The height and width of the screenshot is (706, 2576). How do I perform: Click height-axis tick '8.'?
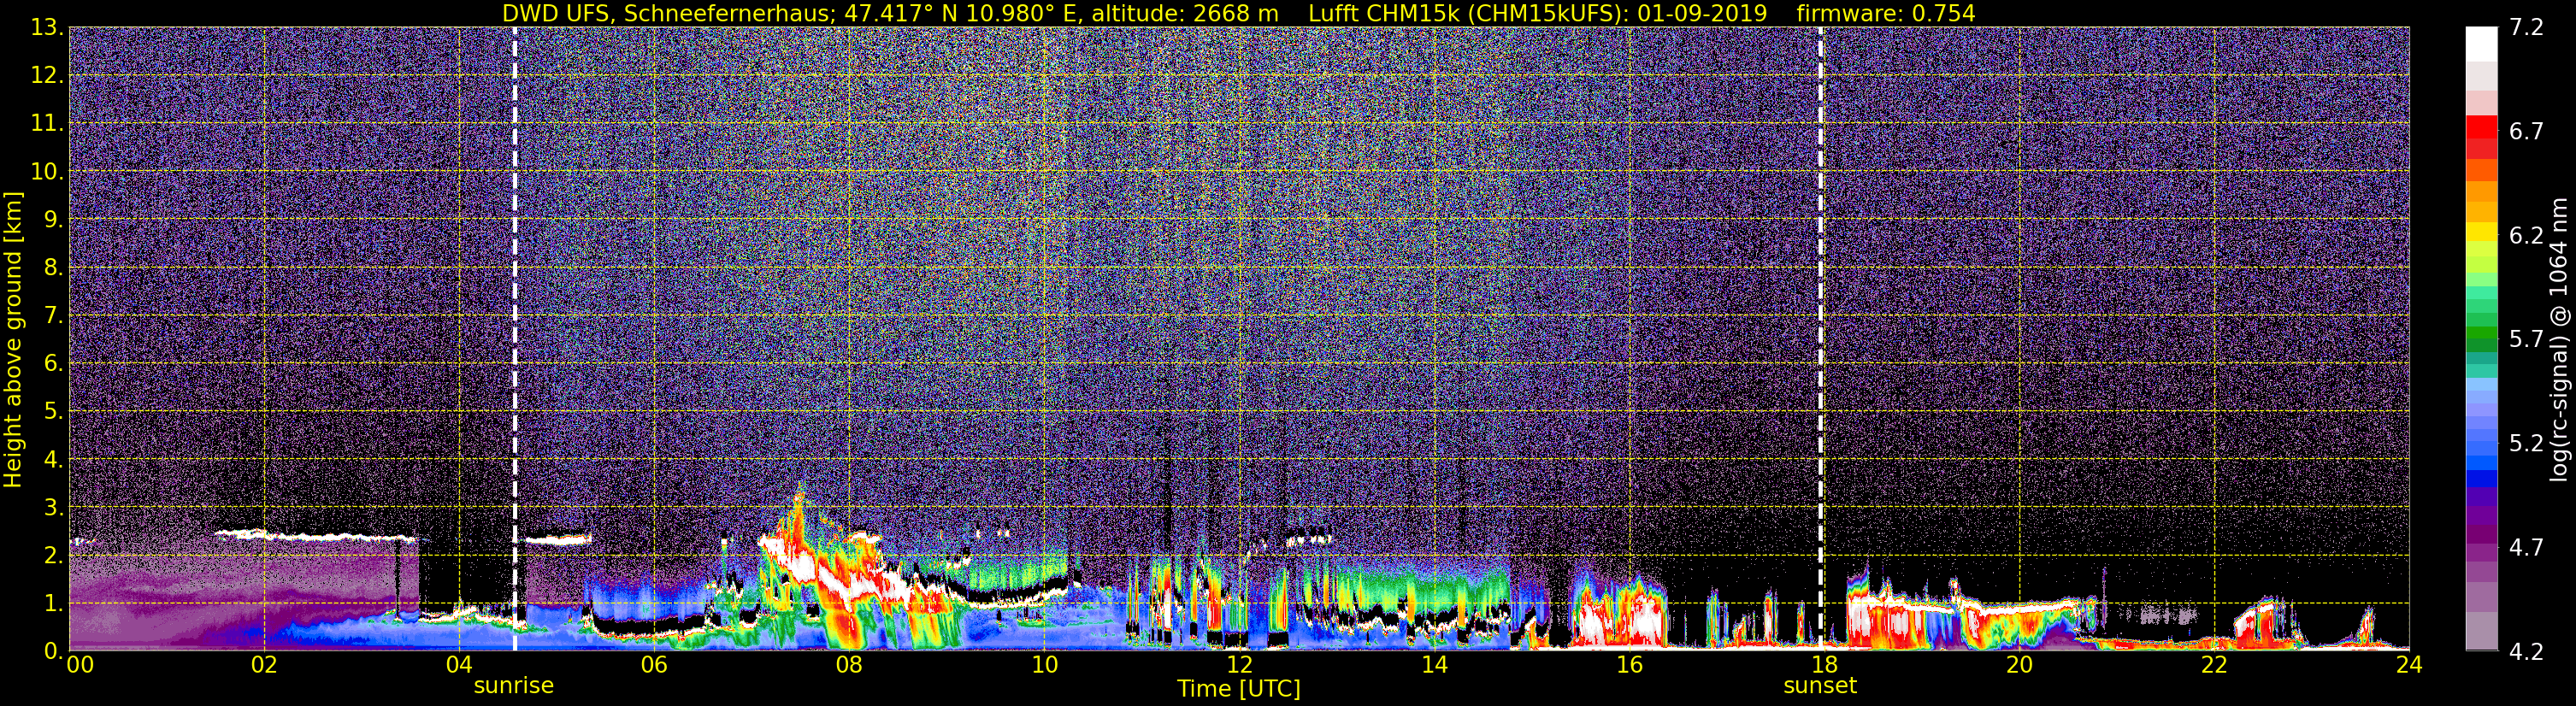(x=54, y=268)
